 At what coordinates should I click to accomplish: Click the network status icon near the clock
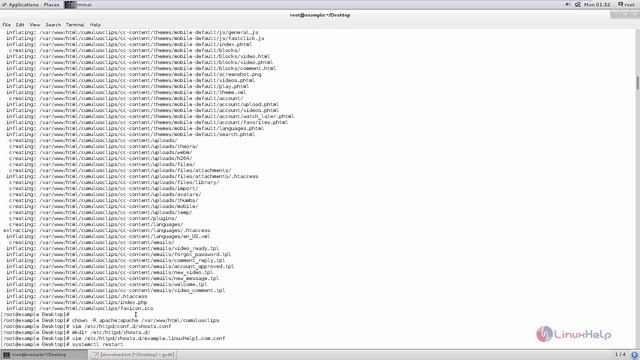pos(577,4)
